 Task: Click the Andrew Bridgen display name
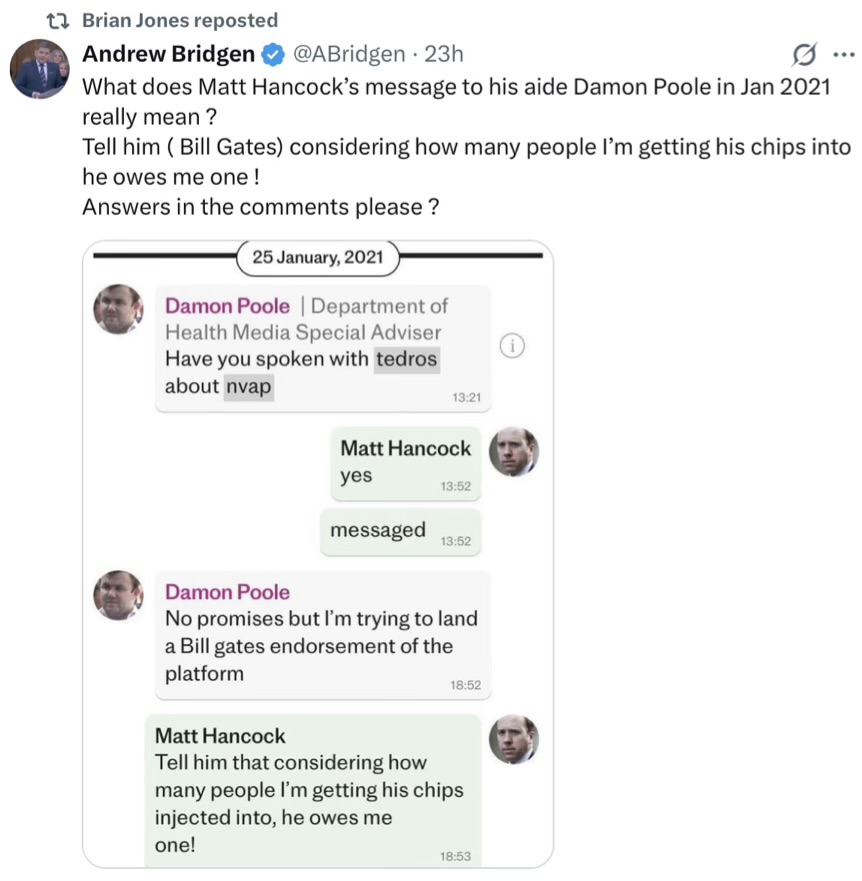(168, 54)
